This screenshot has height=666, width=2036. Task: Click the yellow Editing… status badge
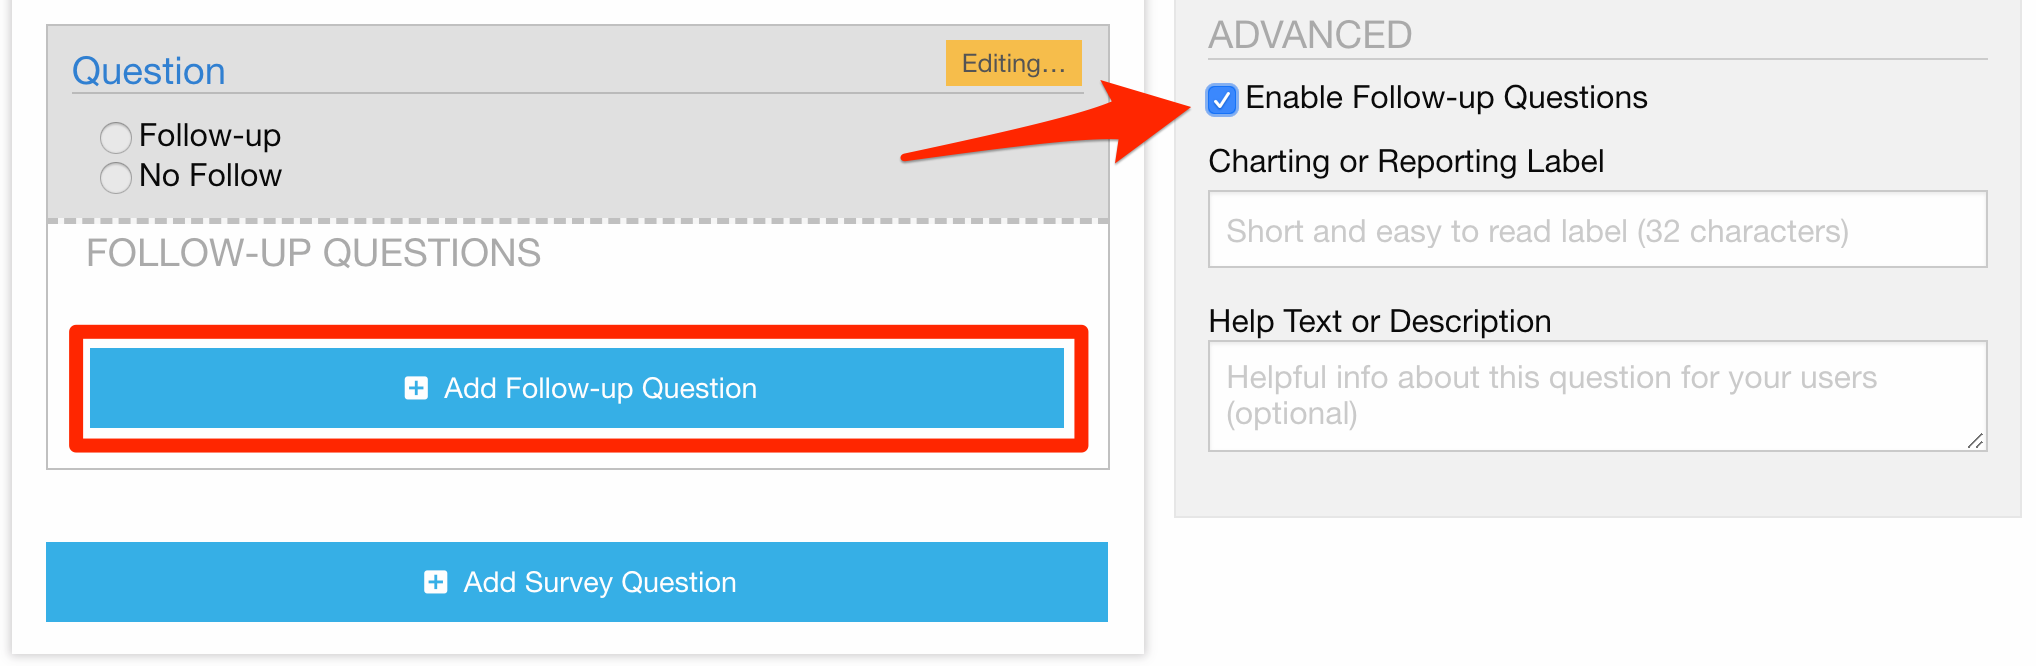point(1013,63)
